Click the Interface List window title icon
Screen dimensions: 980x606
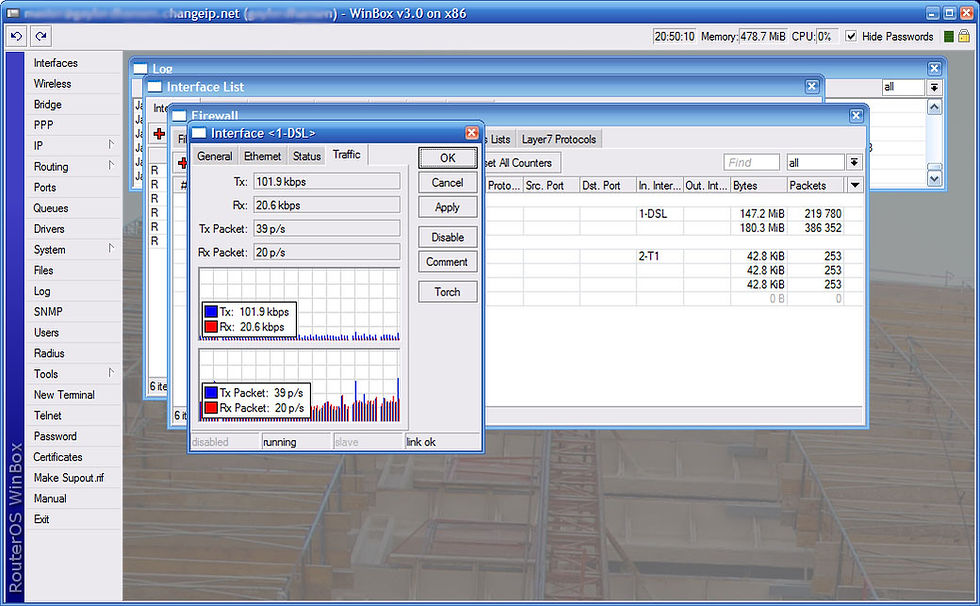point(155,87)
